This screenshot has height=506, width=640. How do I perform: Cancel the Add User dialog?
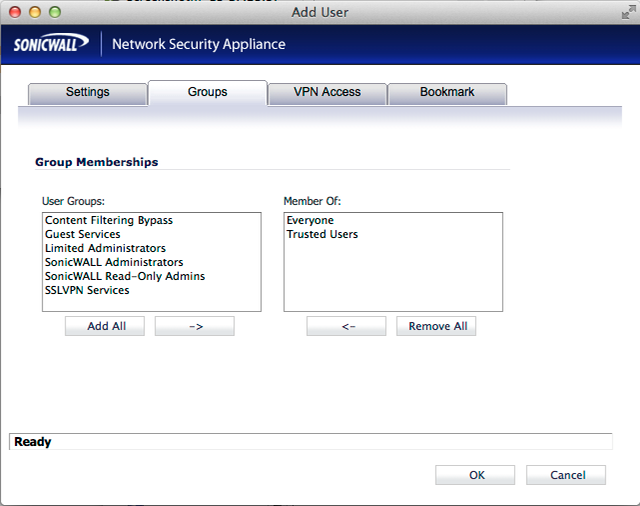(566, 475)
